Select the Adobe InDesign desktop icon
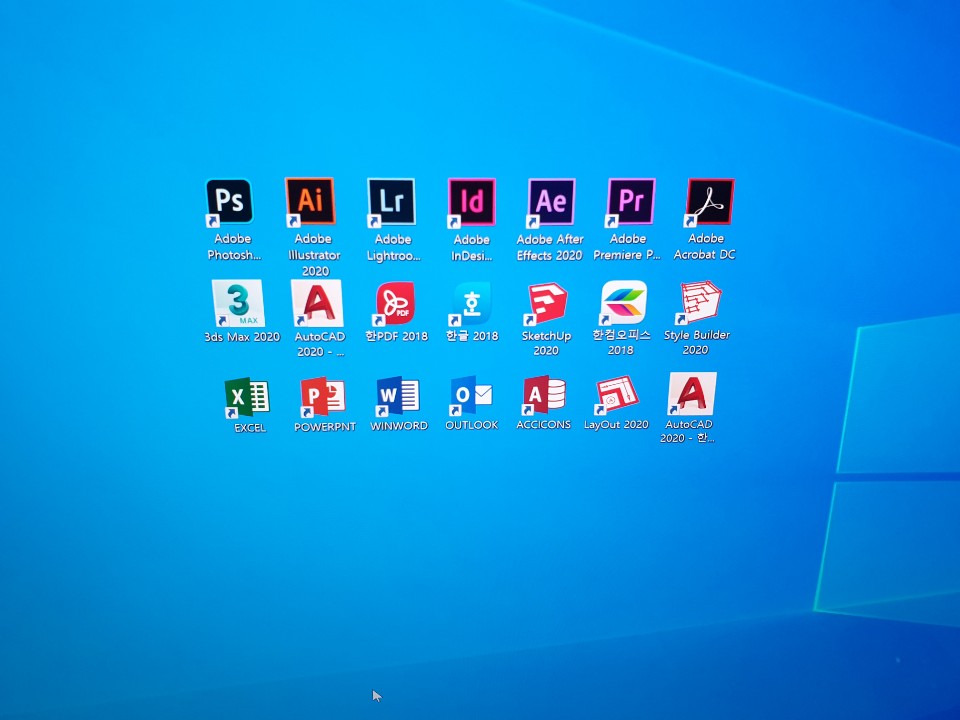 click(x=471, y=202)
